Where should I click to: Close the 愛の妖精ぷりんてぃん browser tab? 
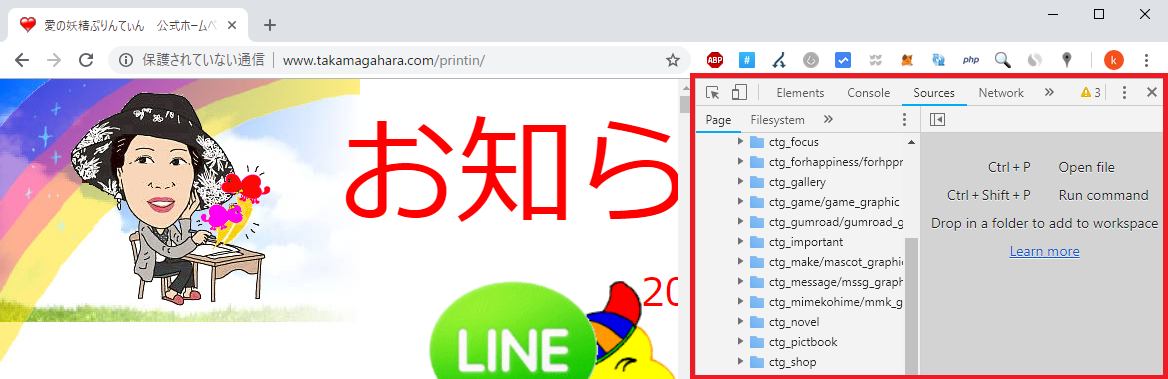[232, 25]
